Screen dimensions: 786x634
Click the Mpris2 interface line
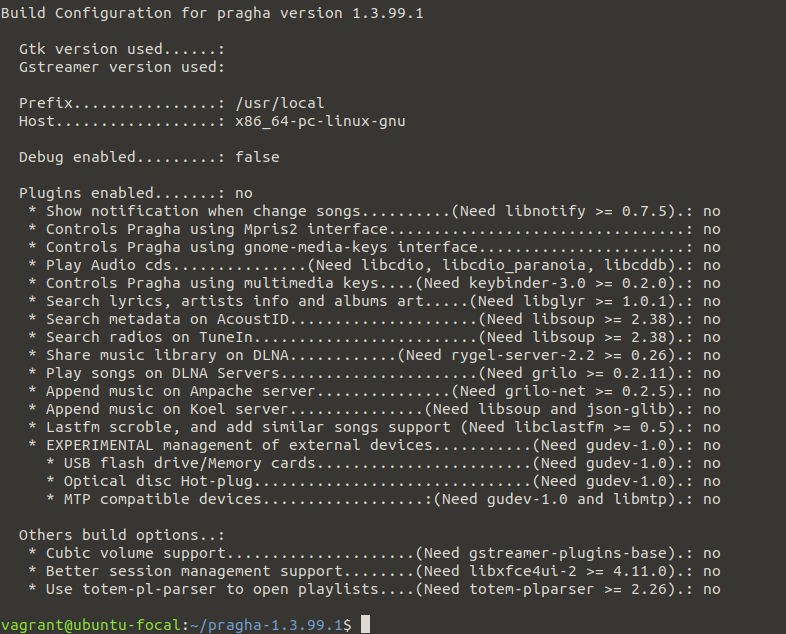tap(374, 230)
